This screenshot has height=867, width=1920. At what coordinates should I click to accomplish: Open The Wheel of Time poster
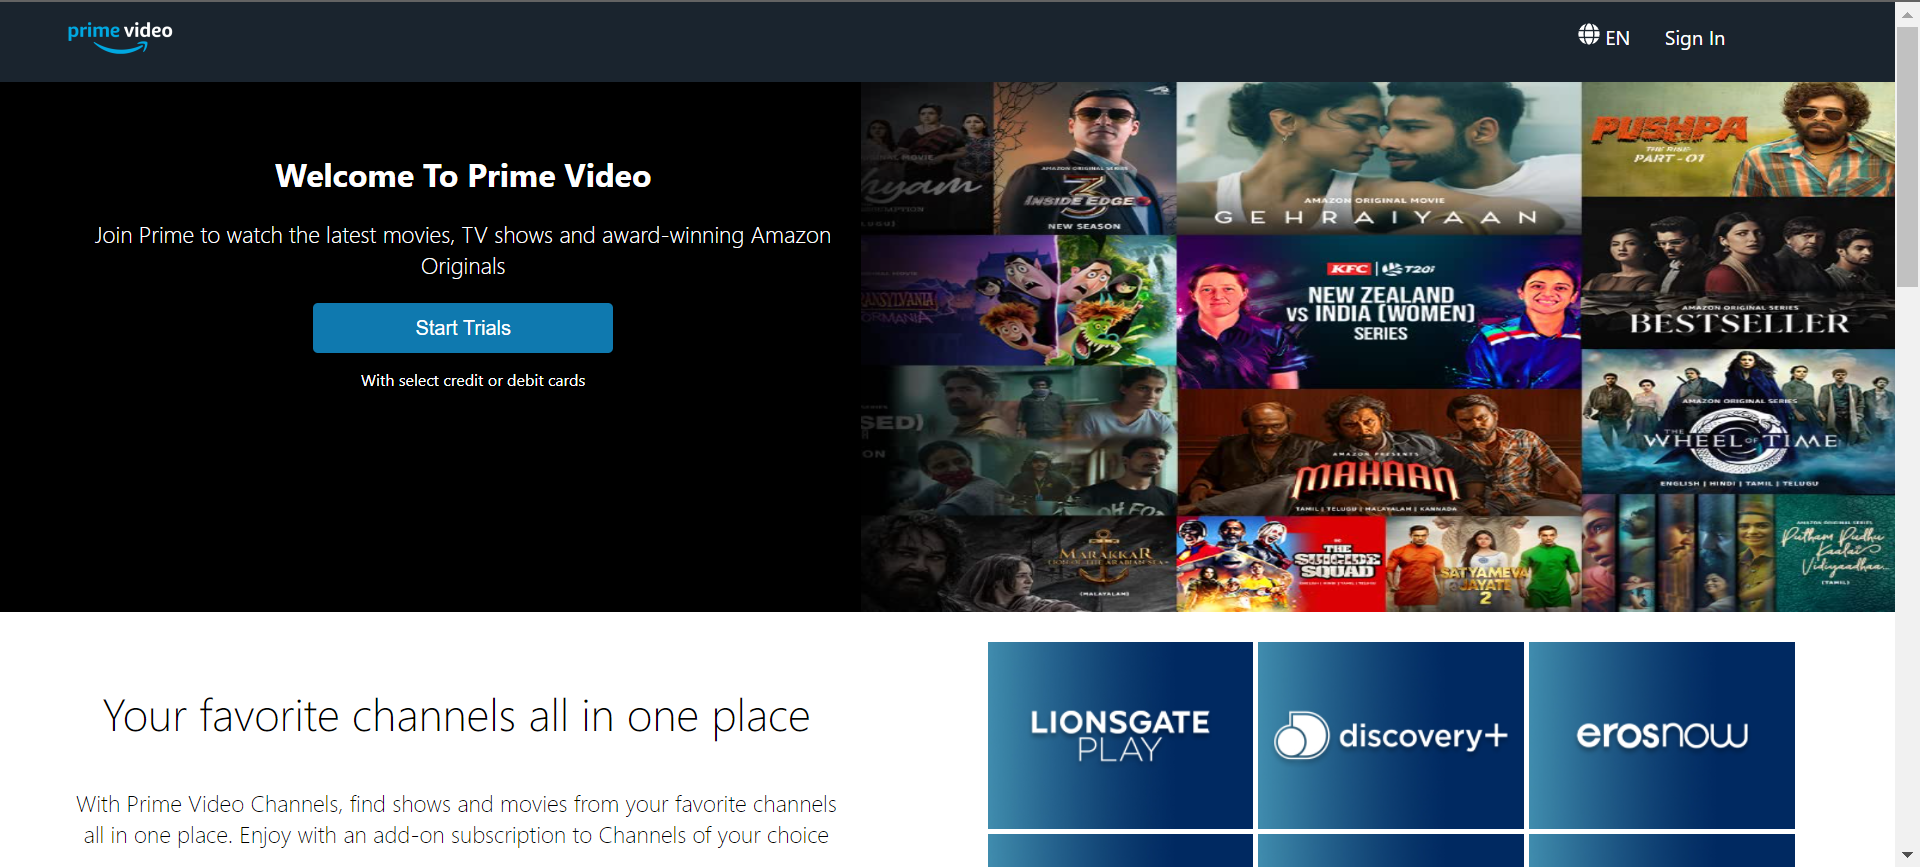tap(1738, 421)
